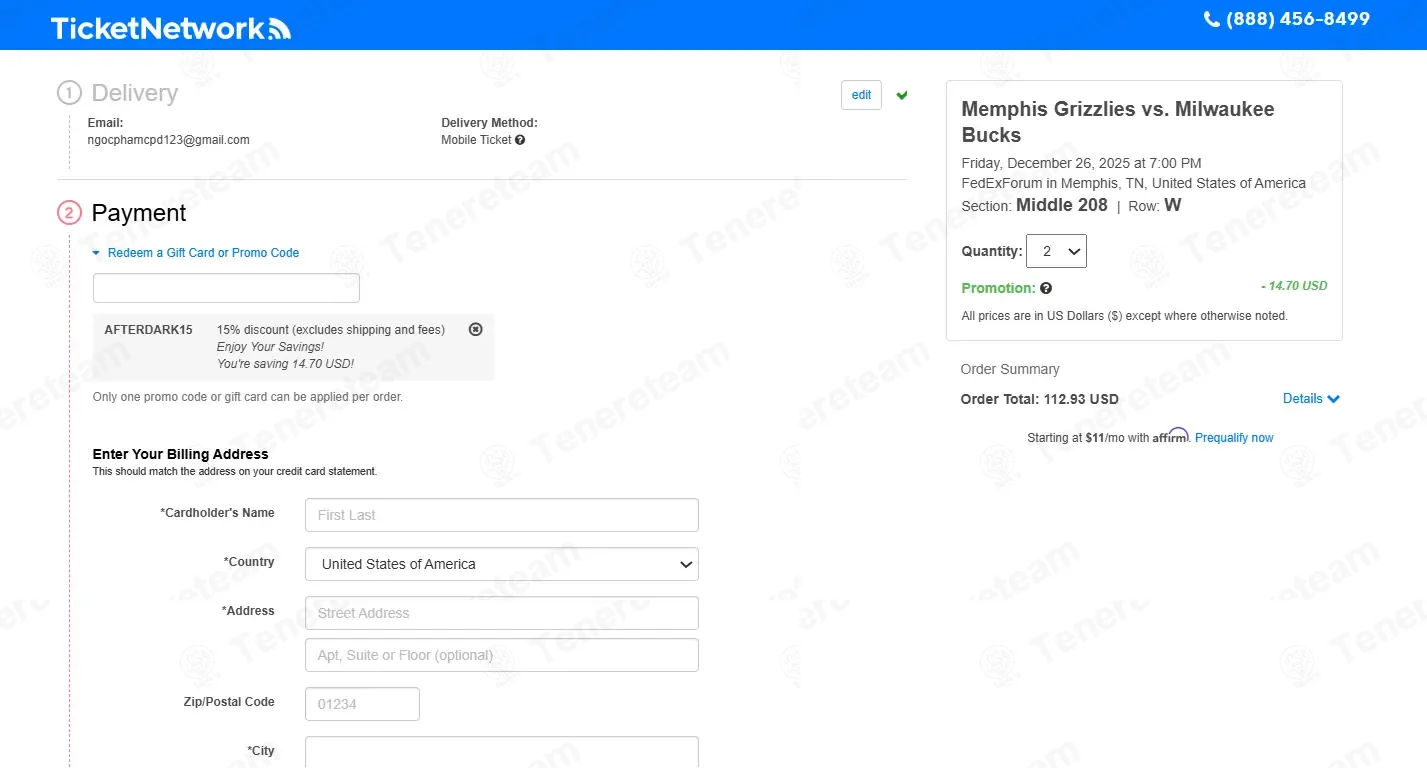Image resolution: width=1427 pixels, height=768 pixels.
Task: Focus the Cardholder's Name field
Action: pos(502,515)
